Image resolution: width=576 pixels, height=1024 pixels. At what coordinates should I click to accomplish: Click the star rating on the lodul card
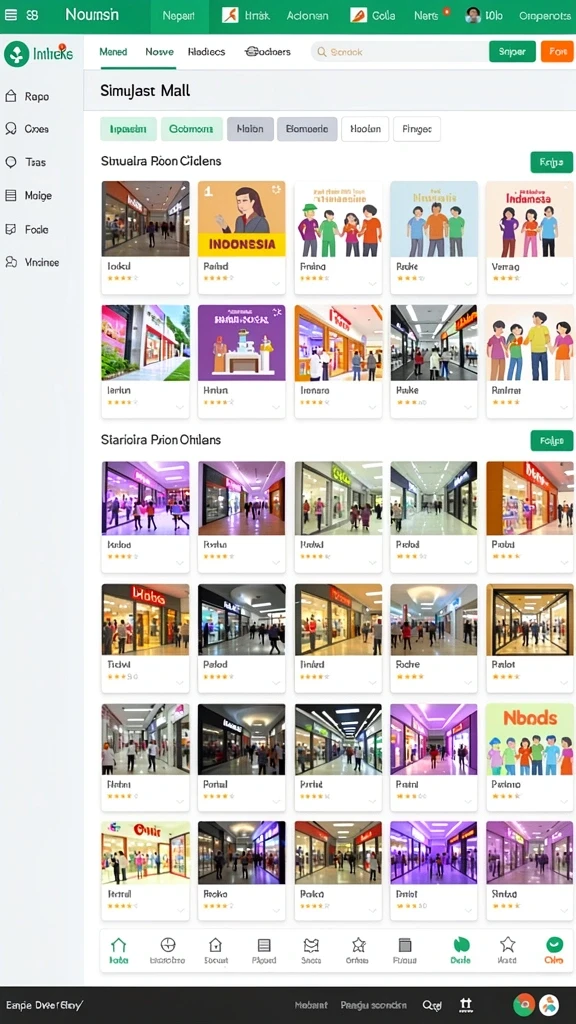pyautogui.click(x=123, y=278)
